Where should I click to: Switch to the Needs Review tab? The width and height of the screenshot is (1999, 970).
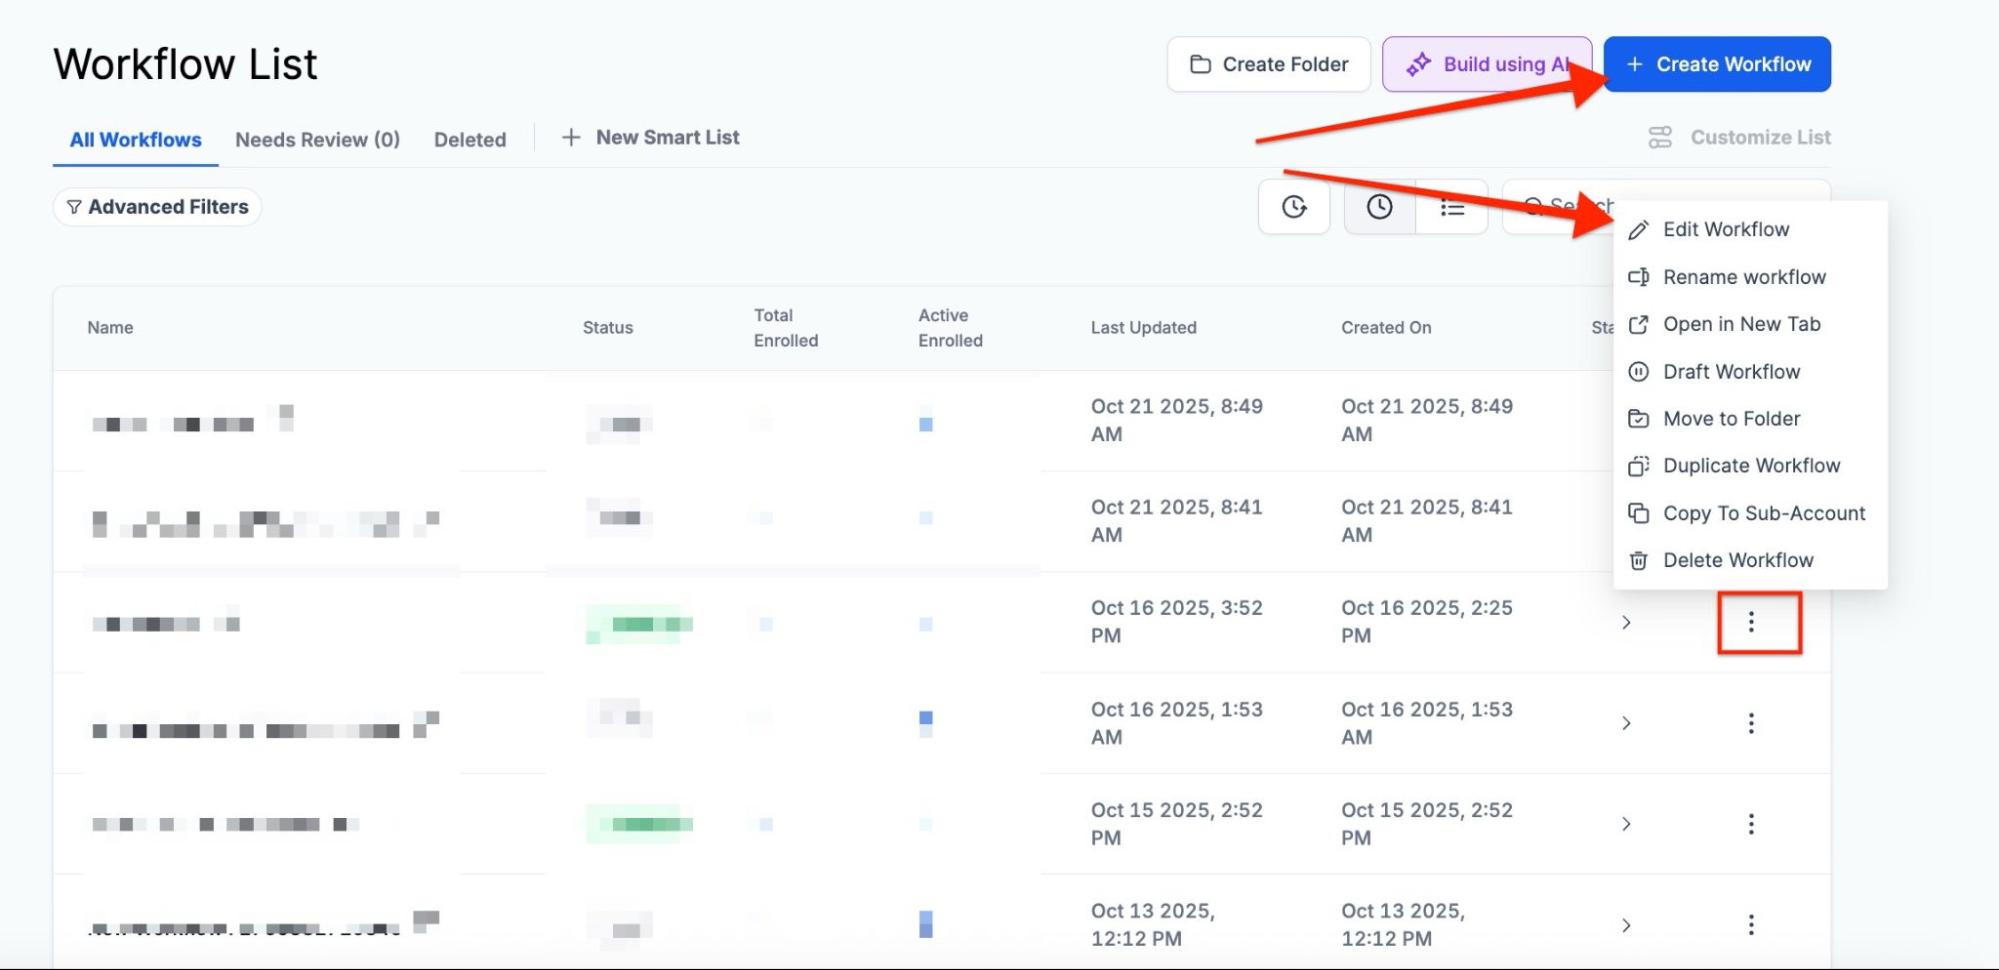point(317,140)
